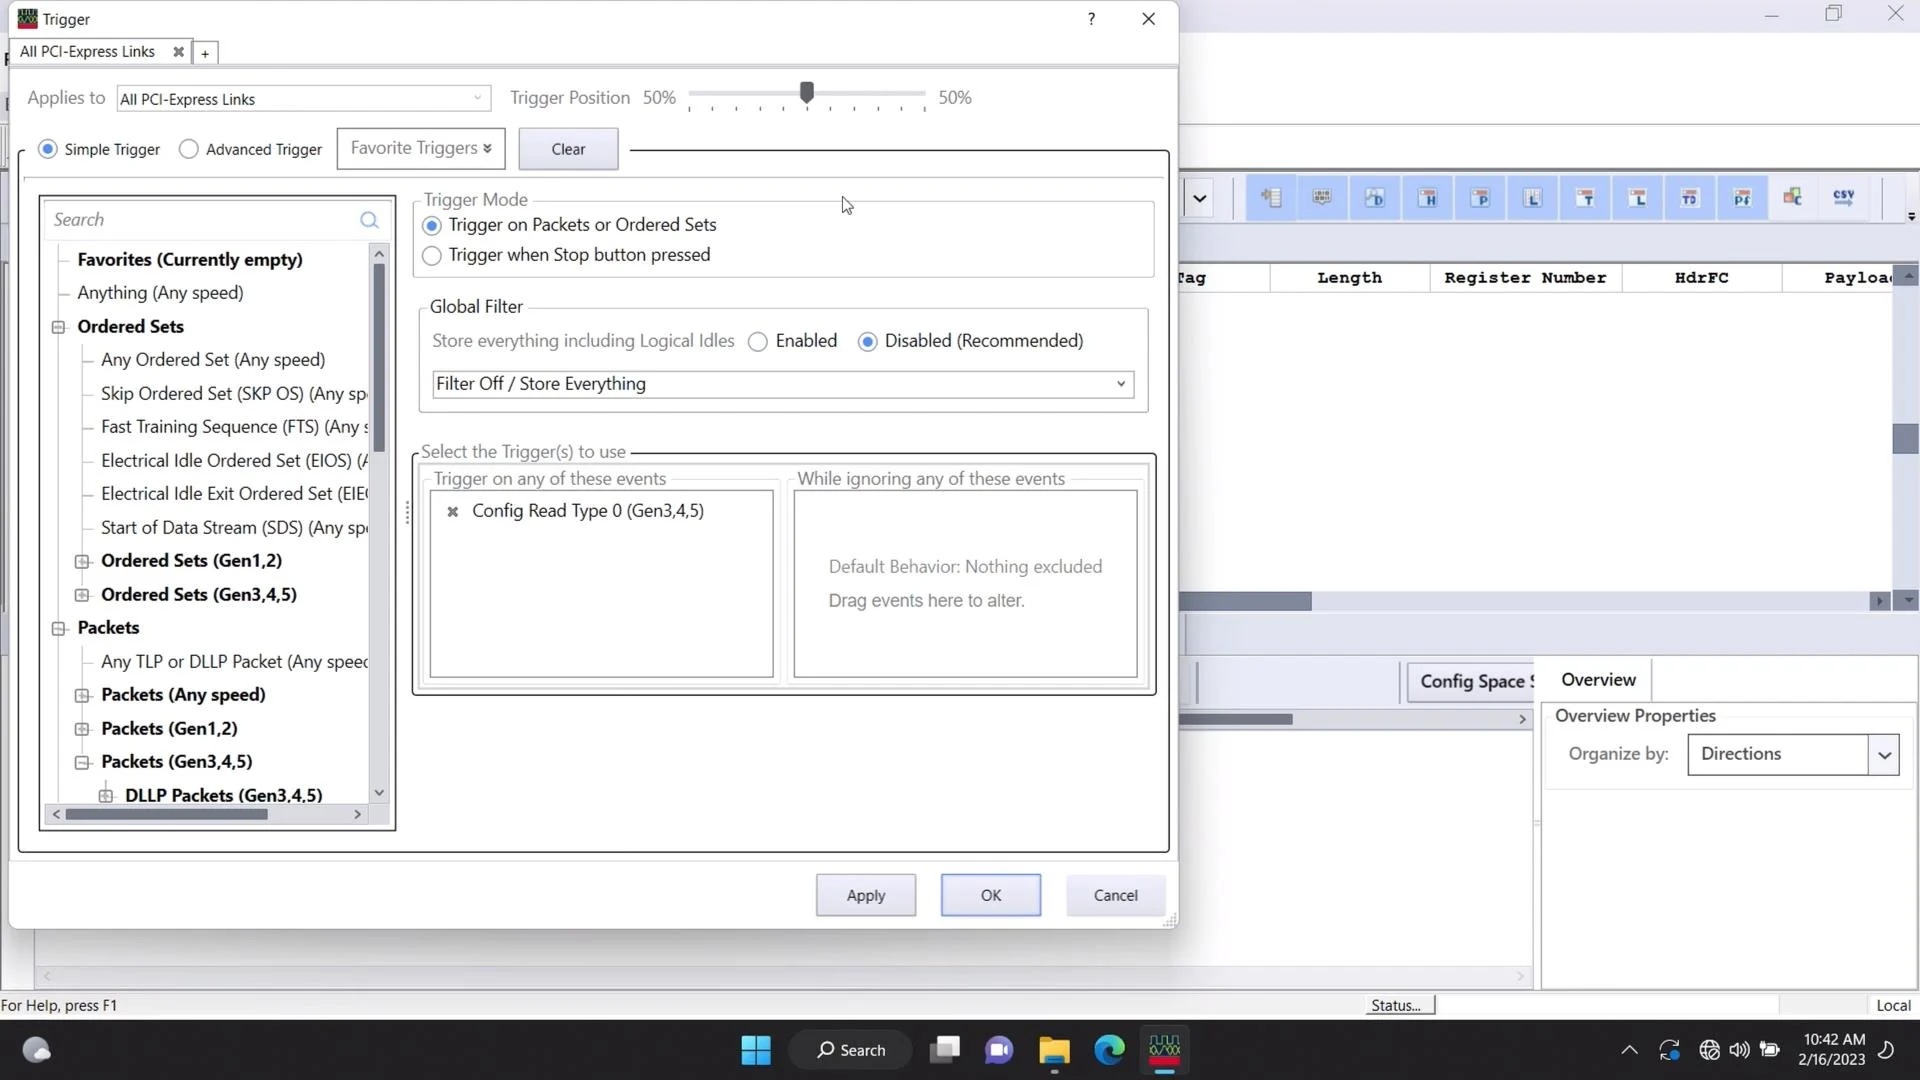Toggle the 'Pf' pane toolbar icon
1920x1080 pixels.
(x=1742, y=198)
